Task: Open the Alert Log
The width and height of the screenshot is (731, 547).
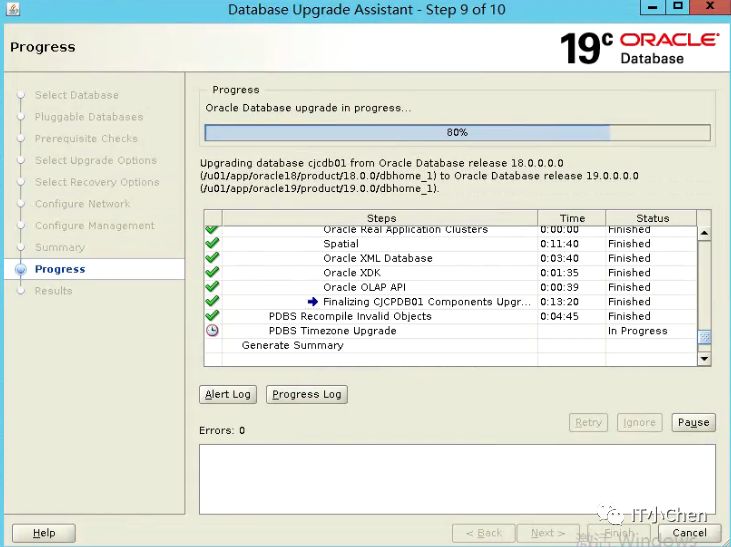Action: coord(228,394)
